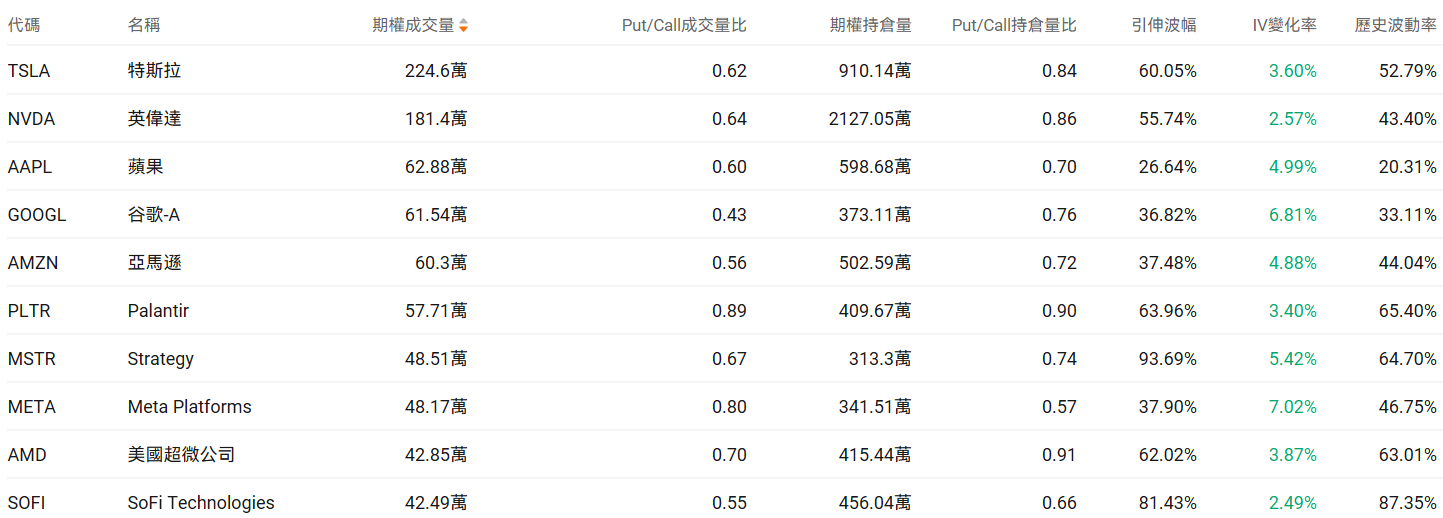Screen dimensions: 1443x518
Task: Open the TSLA ticker link
Action: 29,71
